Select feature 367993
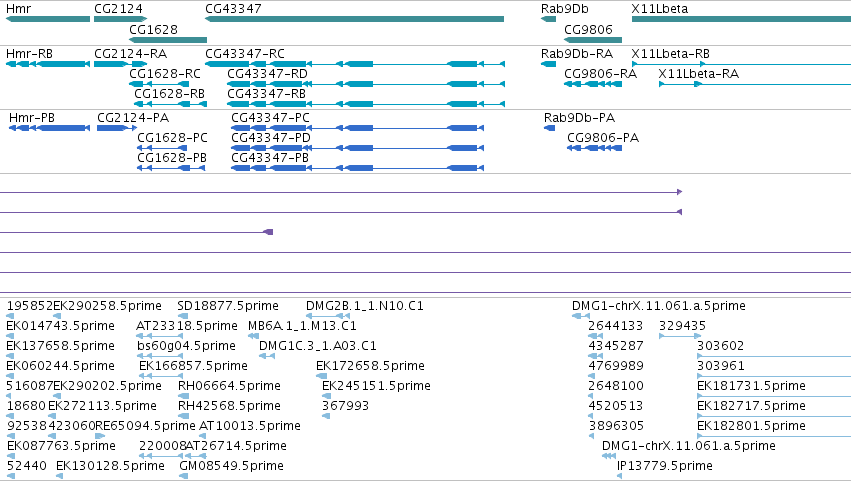The image size is (851, 481). [326, 416]
